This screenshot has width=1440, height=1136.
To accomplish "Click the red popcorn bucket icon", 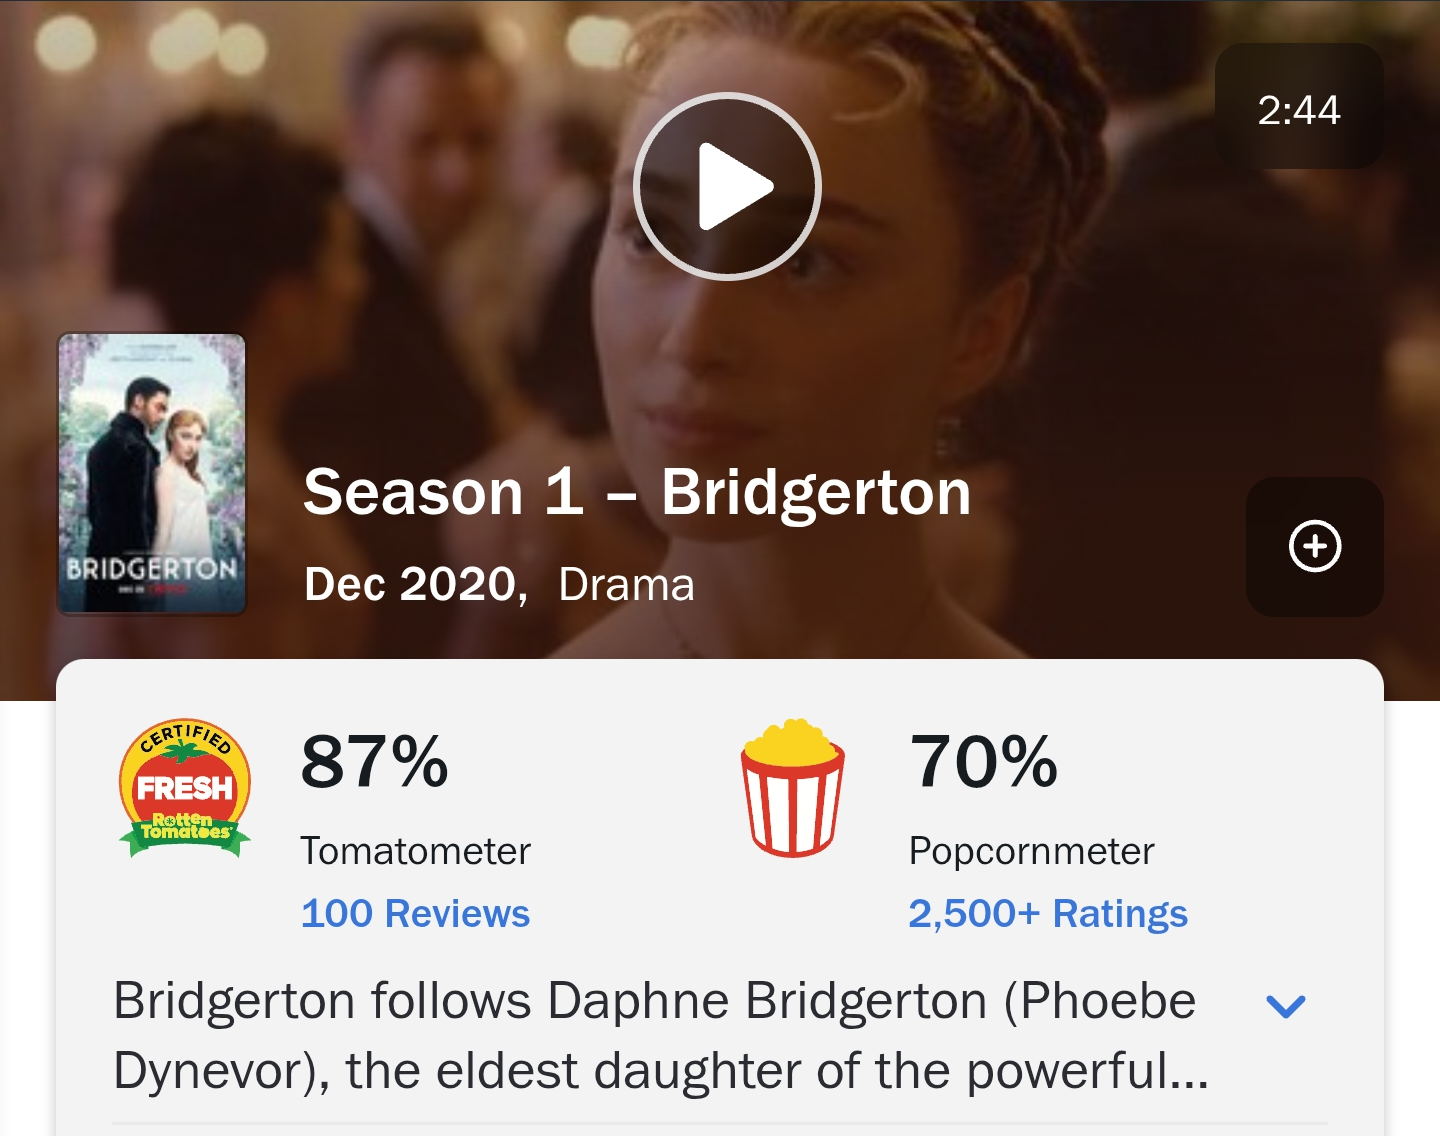I will point(792,789).
